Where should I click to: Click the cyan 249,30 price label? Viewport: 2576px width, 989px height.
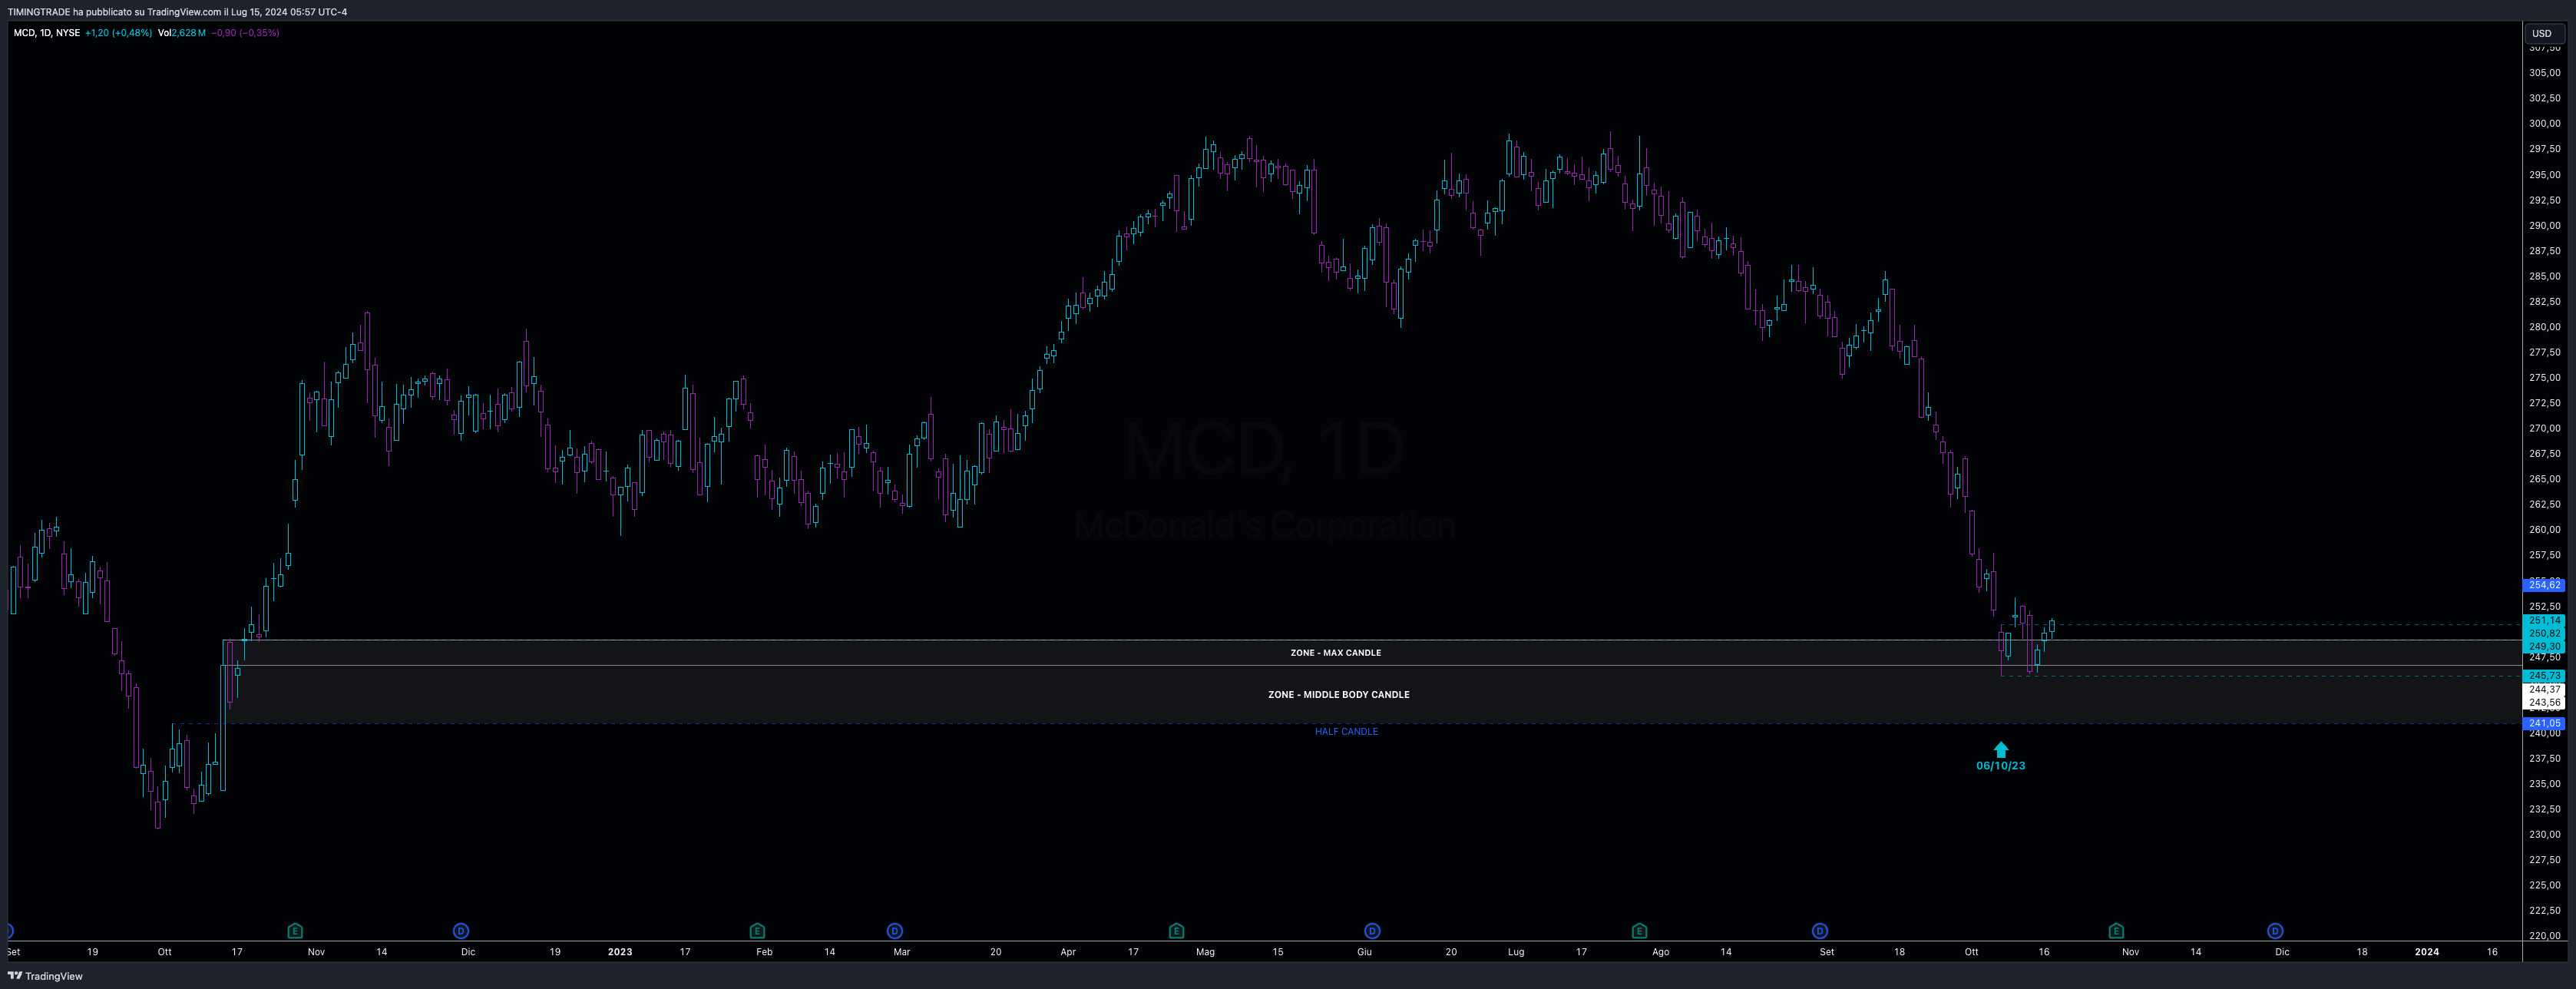point(2545,647)
